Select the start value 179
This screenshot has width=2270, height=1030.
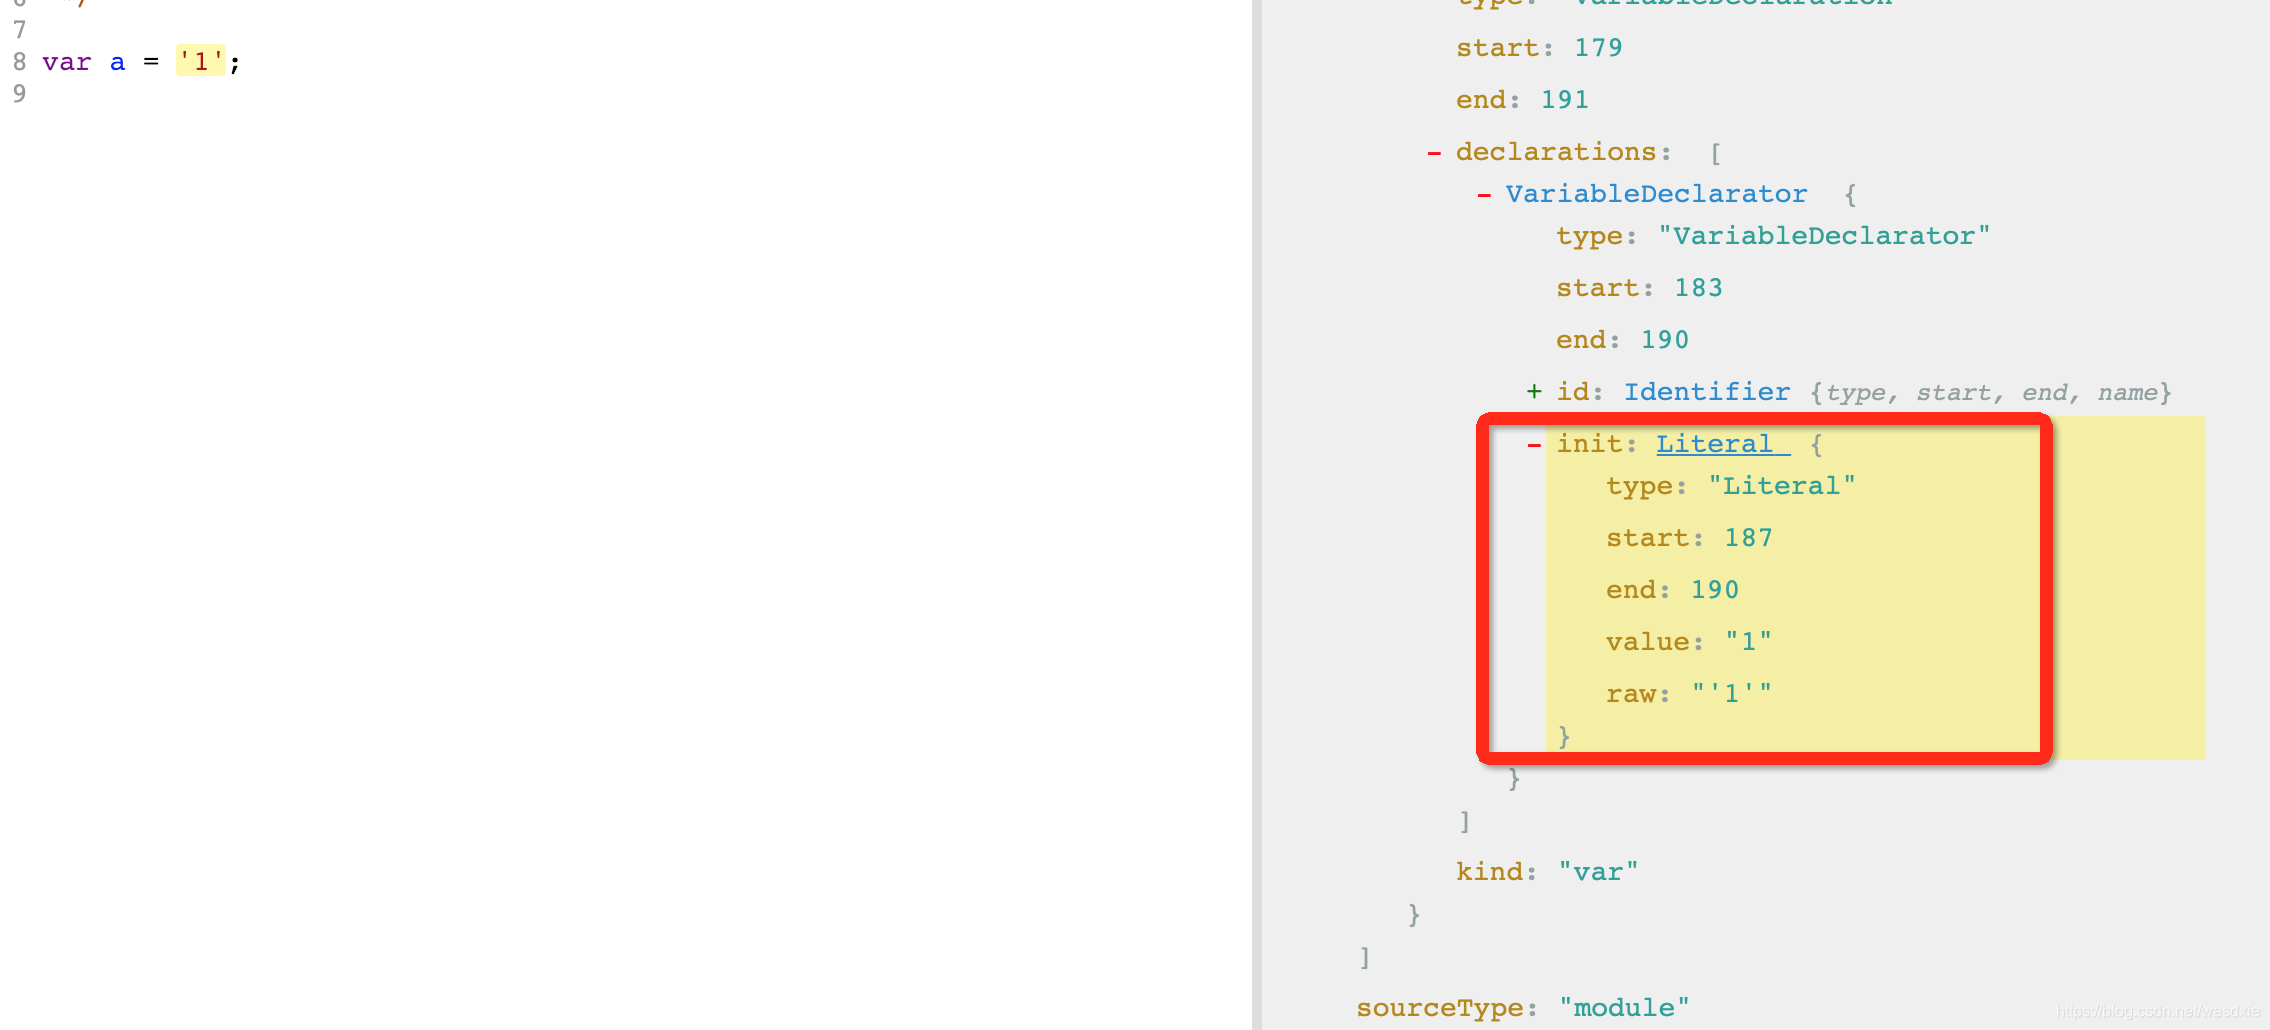(1598, 48)
